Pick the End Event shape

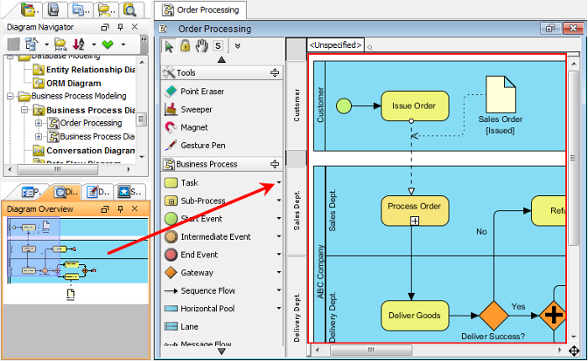point(191,255)
